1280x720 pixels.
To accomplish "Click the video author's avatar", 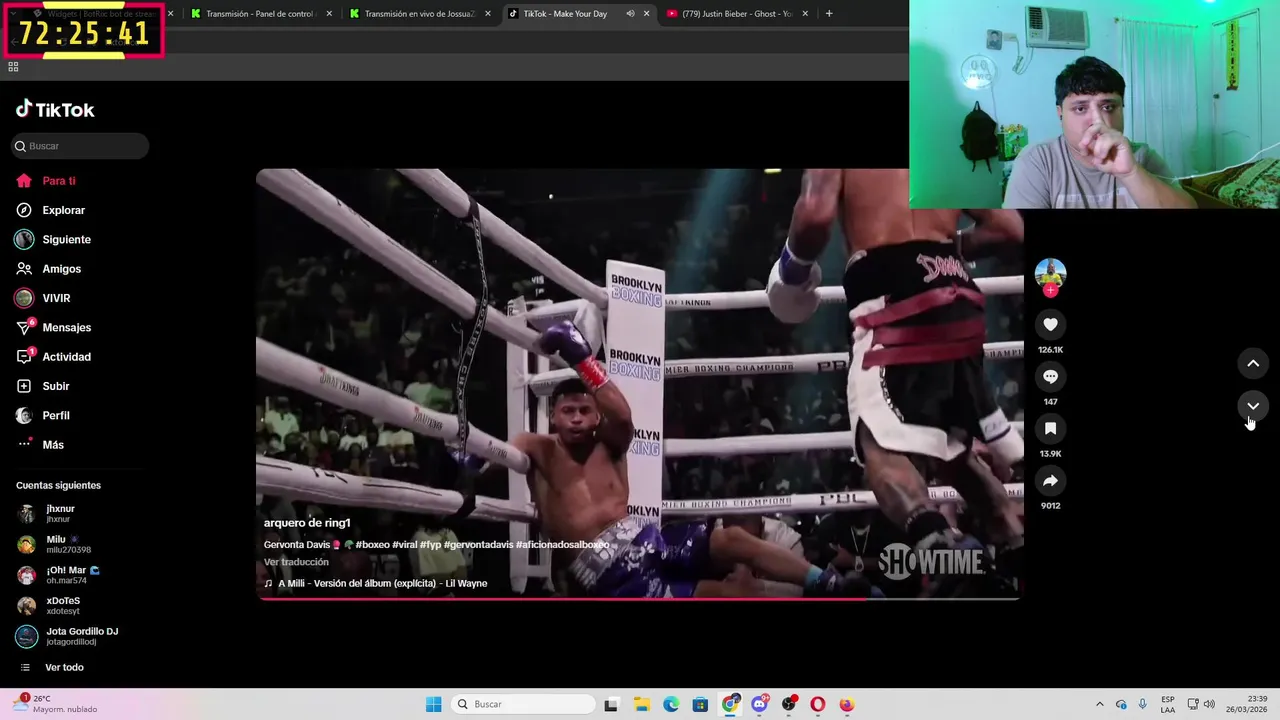I will [1050, 273].
